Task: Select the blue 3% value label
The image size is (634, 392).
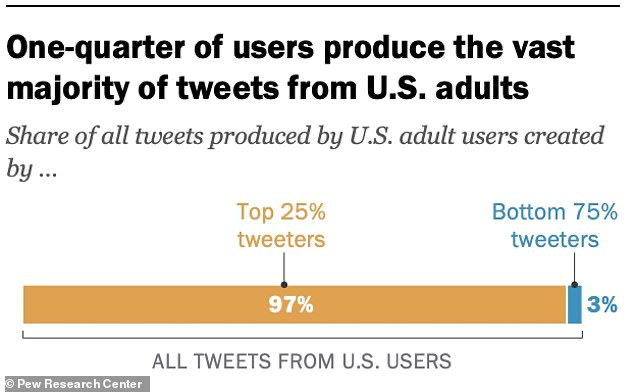Action: pyautogui.click(x=602, y=305)
